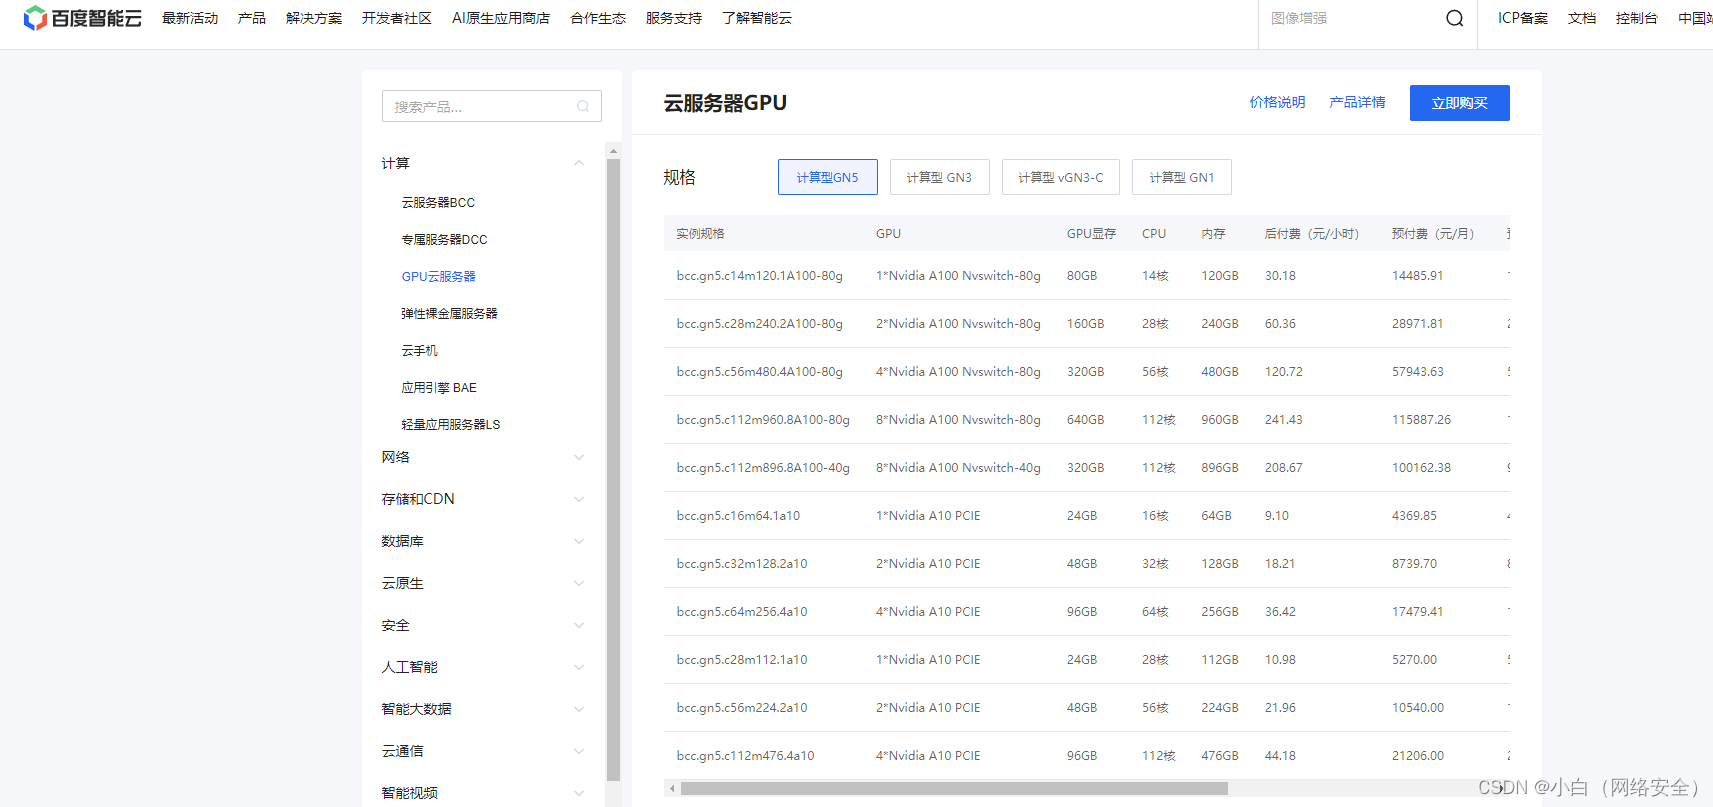This screenshot has width=1713, height=807.
Task: Open 产品 menu in top navigation
Action: (x=252, y=18)
